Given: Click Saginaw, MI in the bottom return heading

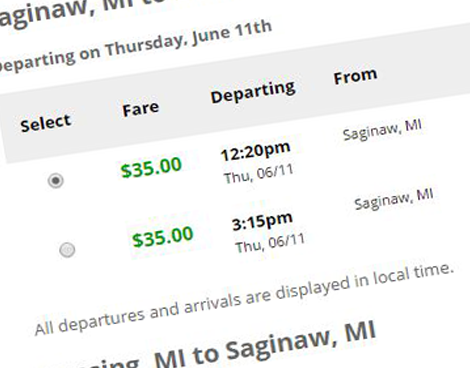Looking at the screenshot, I should pyautogui.click(x=301, y=342).
